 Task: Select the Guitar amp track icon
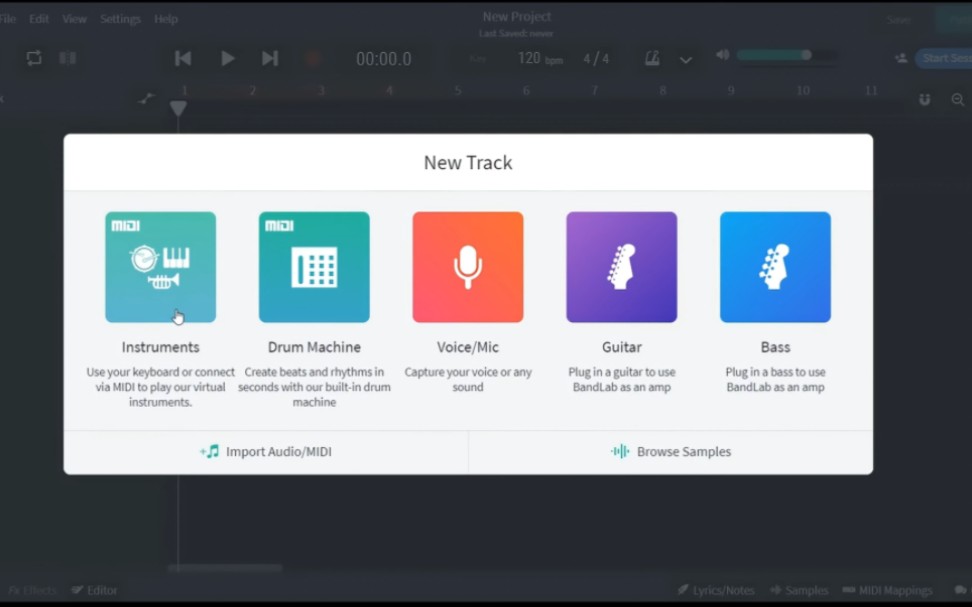coord(621,266)
